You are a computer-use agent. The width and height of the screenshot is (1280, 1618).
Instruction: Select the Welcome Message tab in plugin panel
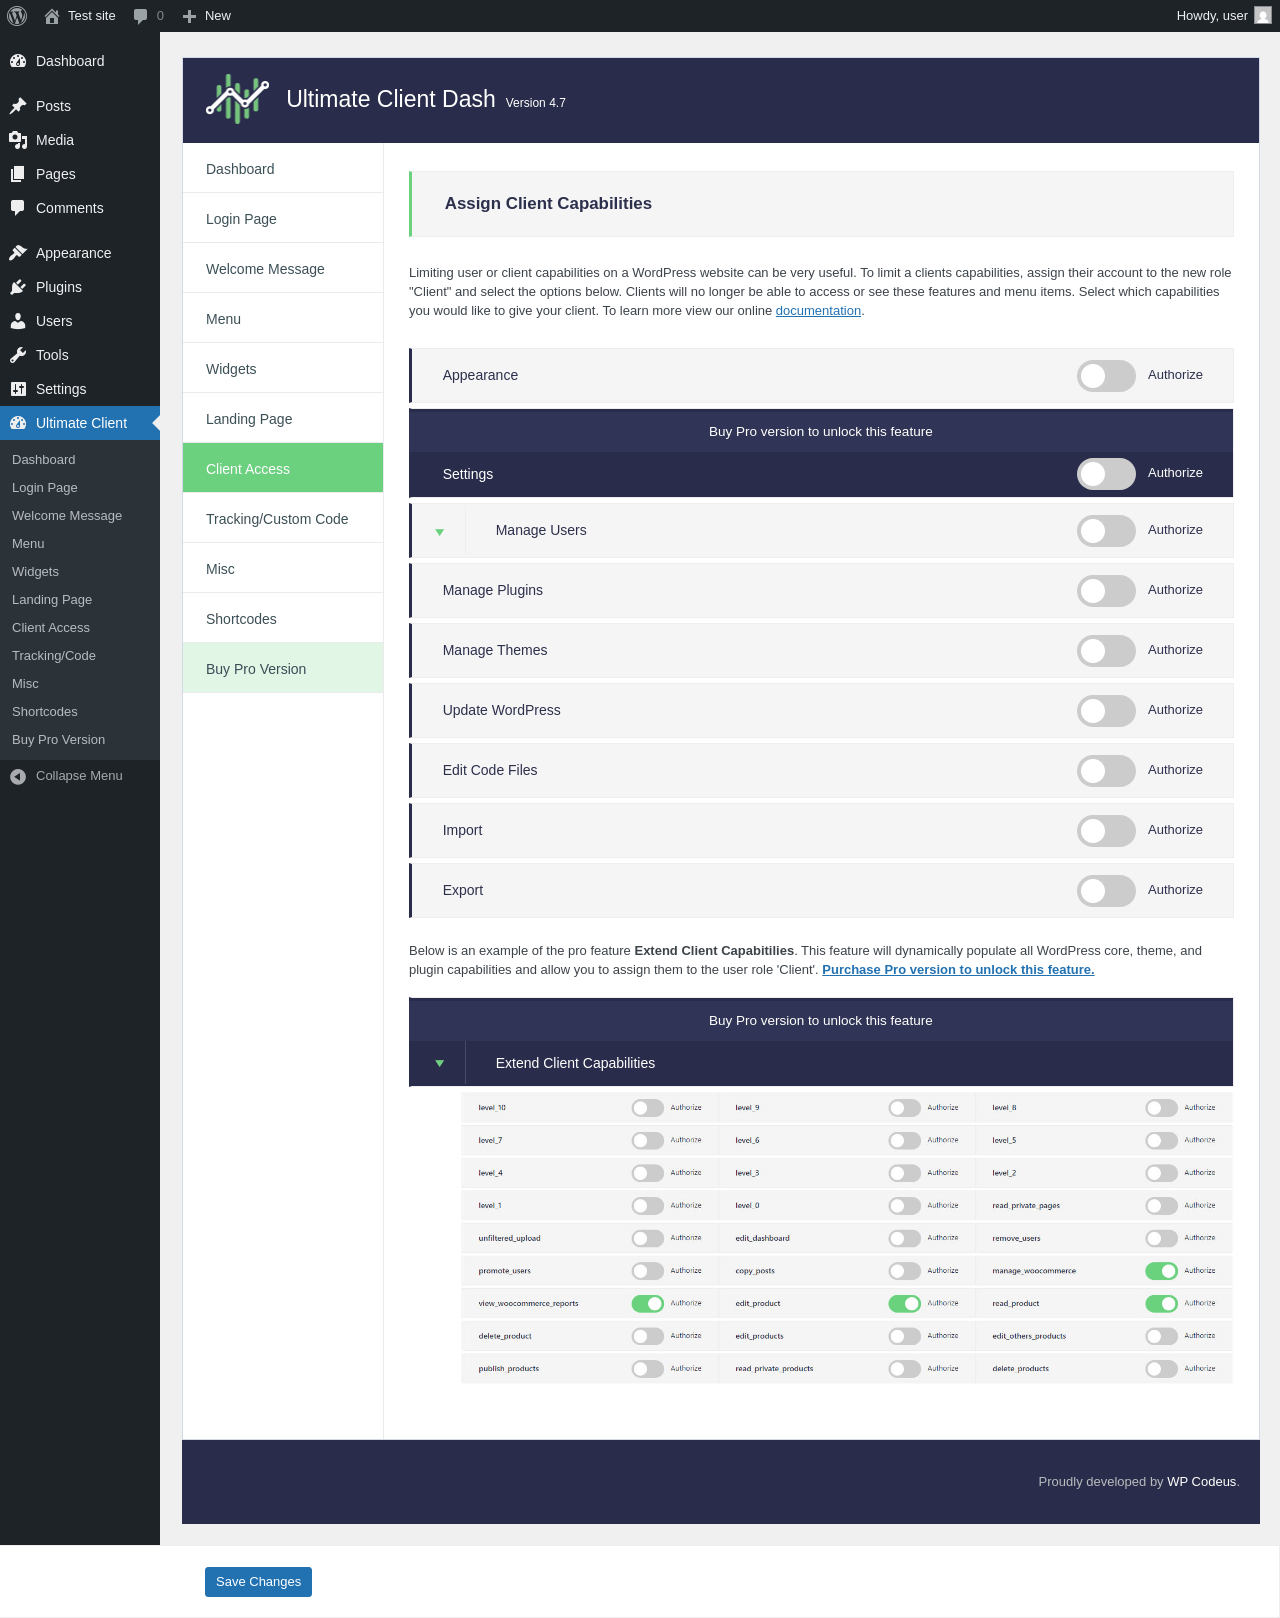[x=283, y=269]
